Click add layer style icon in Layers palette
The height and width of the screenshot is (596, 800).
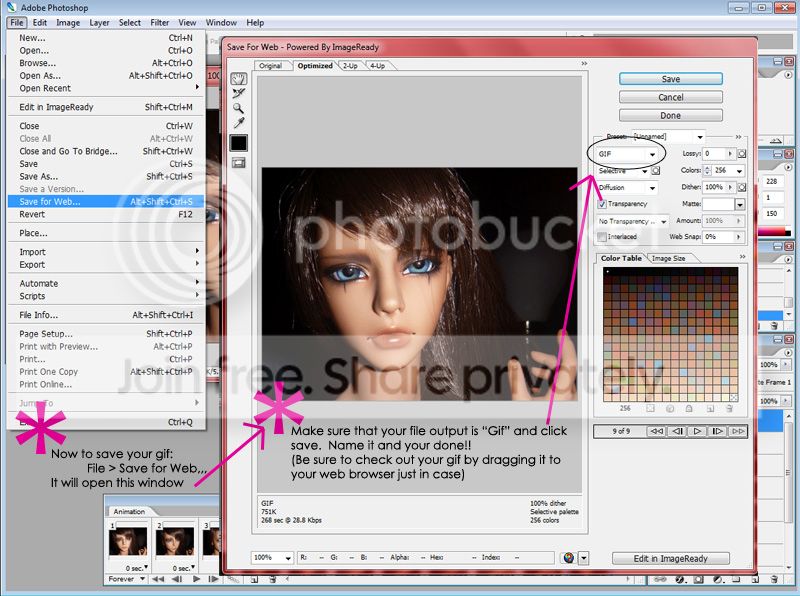click(680, 579)
